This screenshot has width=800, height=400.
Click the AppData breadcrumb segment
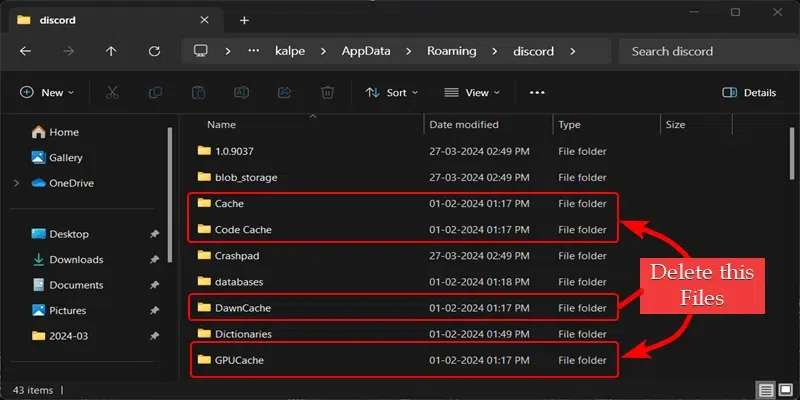[366, 51]
